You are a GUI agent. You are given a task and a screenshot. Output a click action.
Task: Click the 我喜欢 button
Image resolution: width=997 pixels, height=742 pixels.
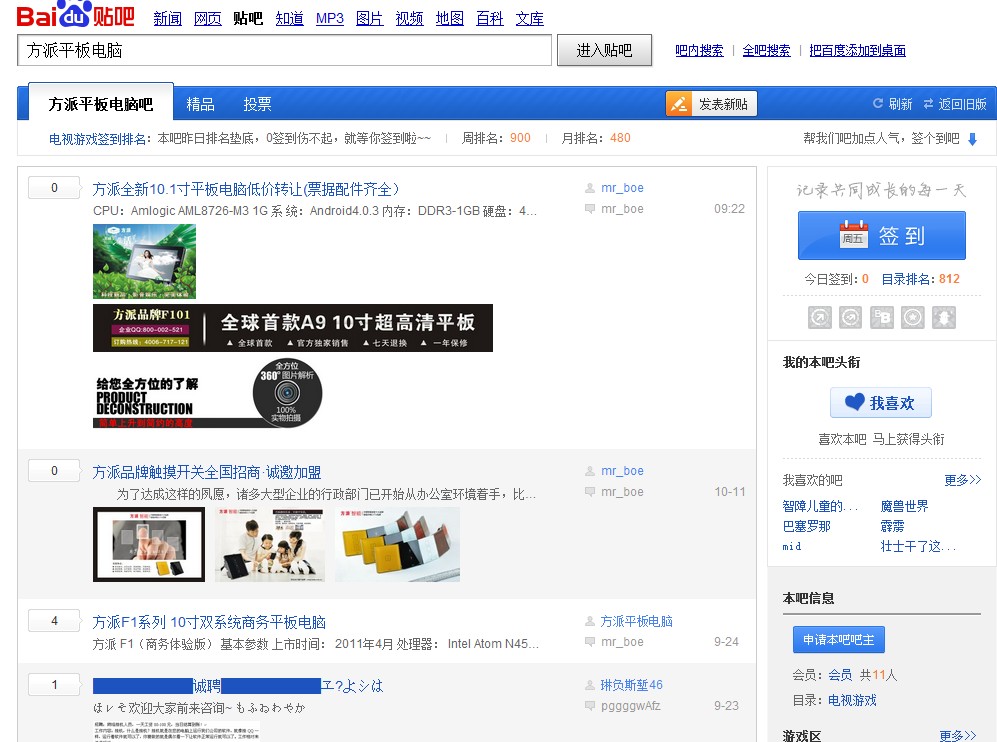pos(881,402)
